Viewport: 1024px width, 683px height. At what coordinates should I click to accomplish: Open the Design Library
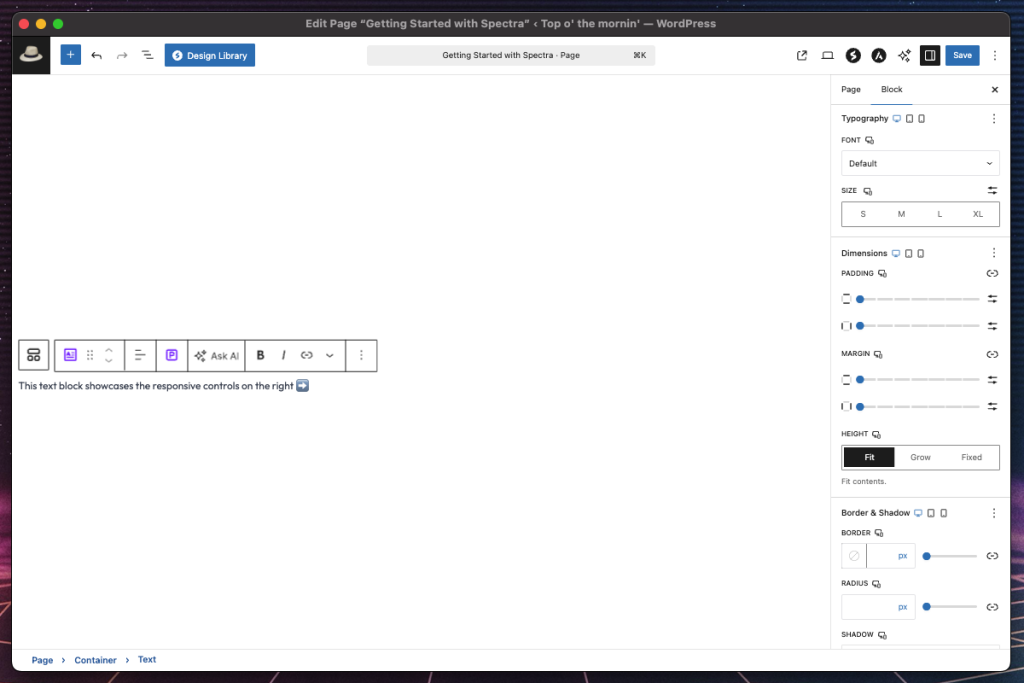[x=210, y=55]
